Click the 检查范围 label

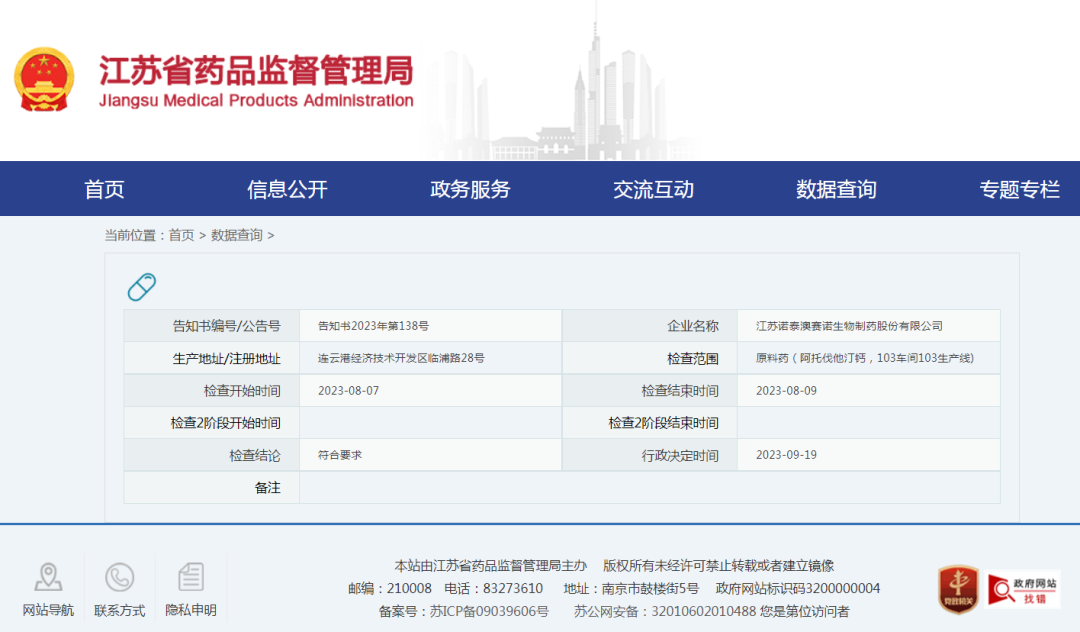tap(693, 359)
